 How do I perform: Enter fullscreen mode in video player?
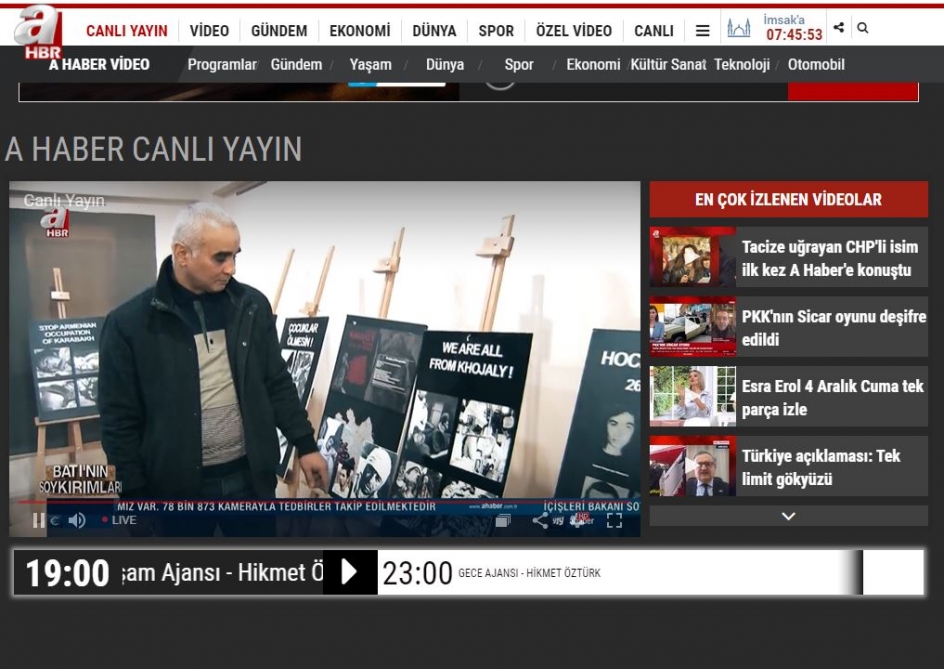(x=614, y=521)
